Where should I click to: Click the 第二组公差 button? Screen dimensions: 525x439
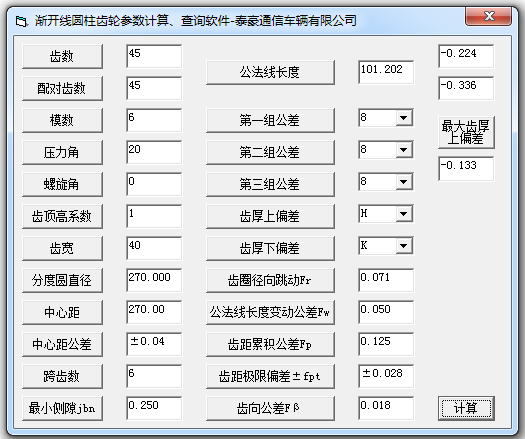270,153
